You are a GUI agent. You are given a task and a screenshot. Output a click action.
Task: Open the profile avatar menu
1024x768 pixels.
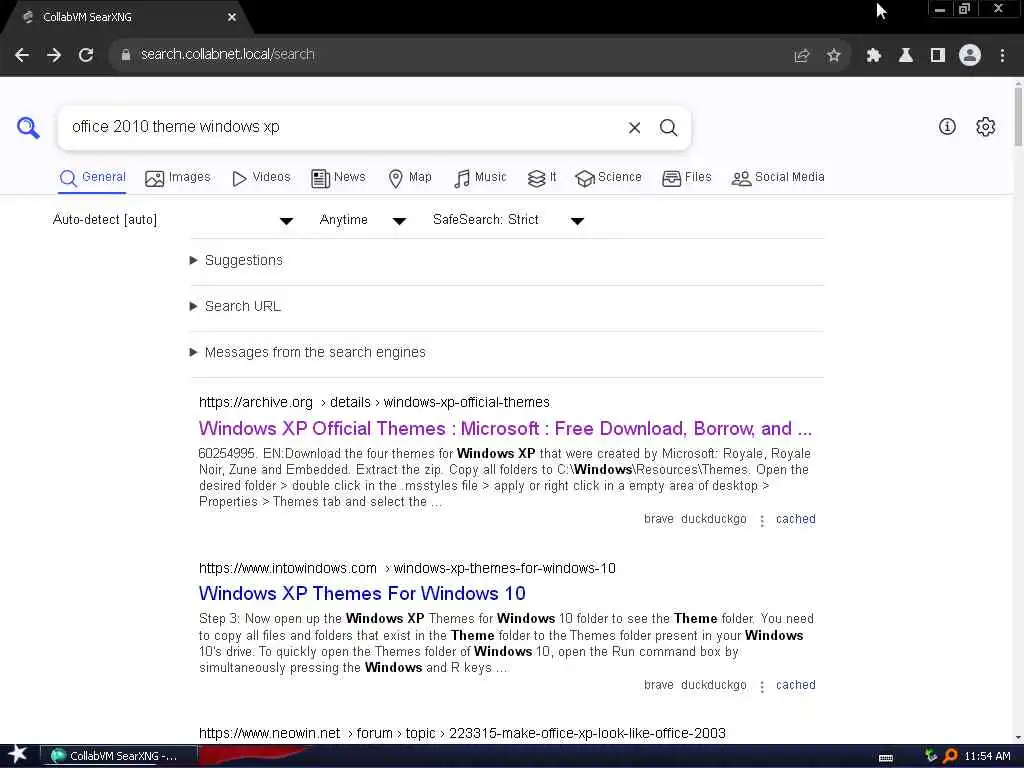[970, 55]
